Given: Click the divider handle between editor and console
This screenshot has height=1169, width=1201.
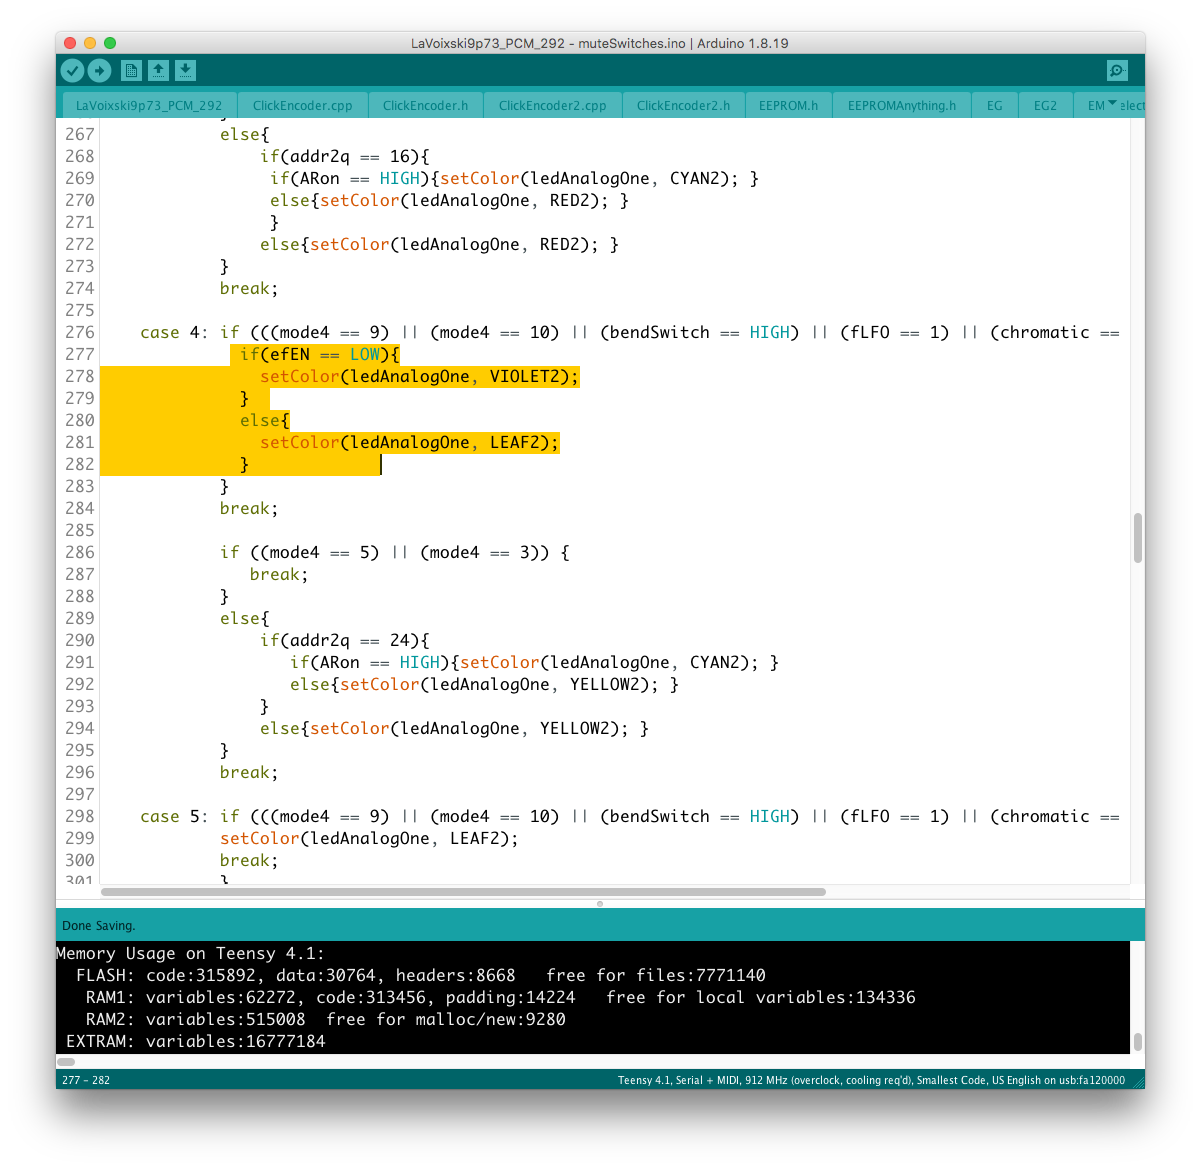Looking at the screenshot, I should coord(600,903).
